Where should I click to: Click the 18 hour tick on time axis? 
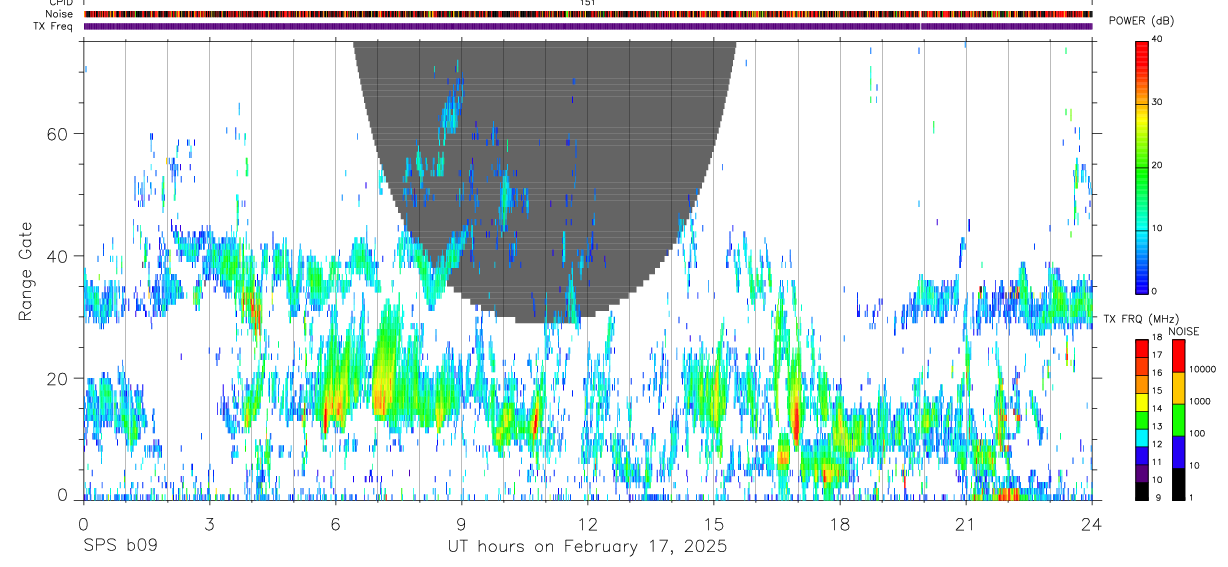click(840, 524)
